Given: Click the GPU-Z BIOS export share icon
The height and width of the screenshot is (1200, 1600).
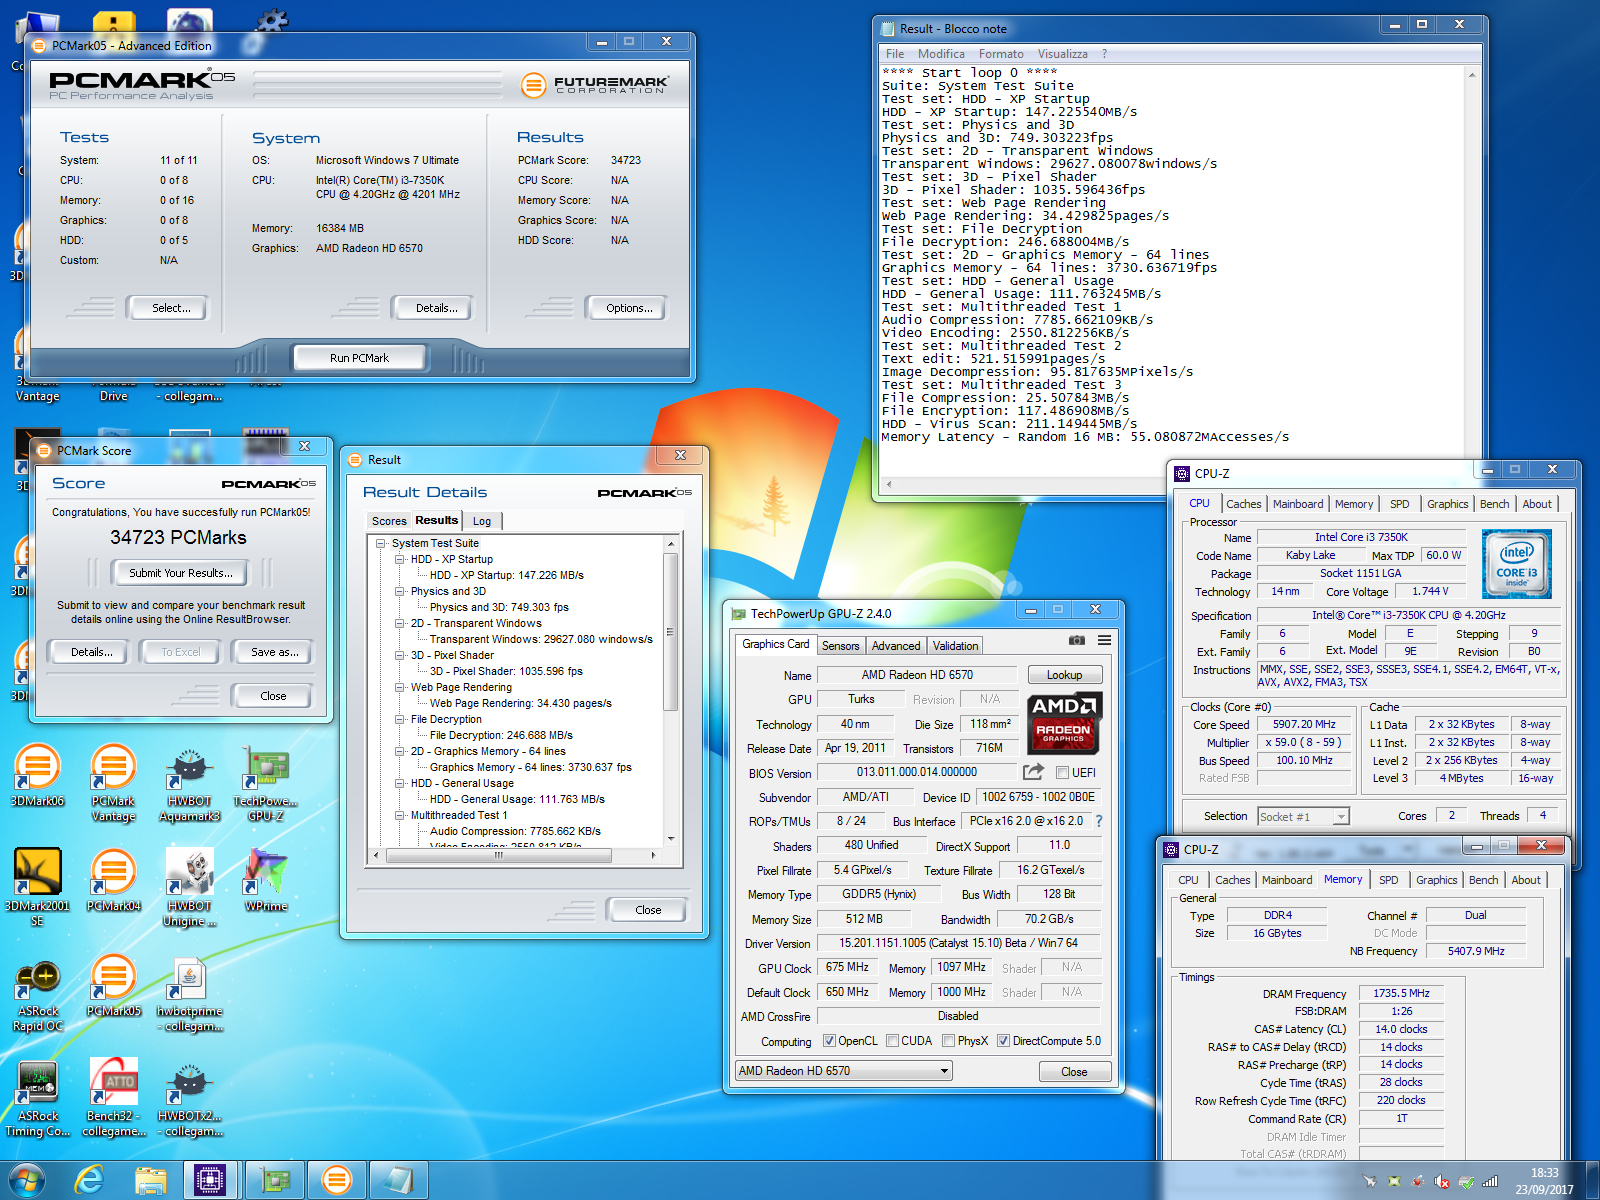Looking at the screenshot, I should click(x=1033, y=772).
